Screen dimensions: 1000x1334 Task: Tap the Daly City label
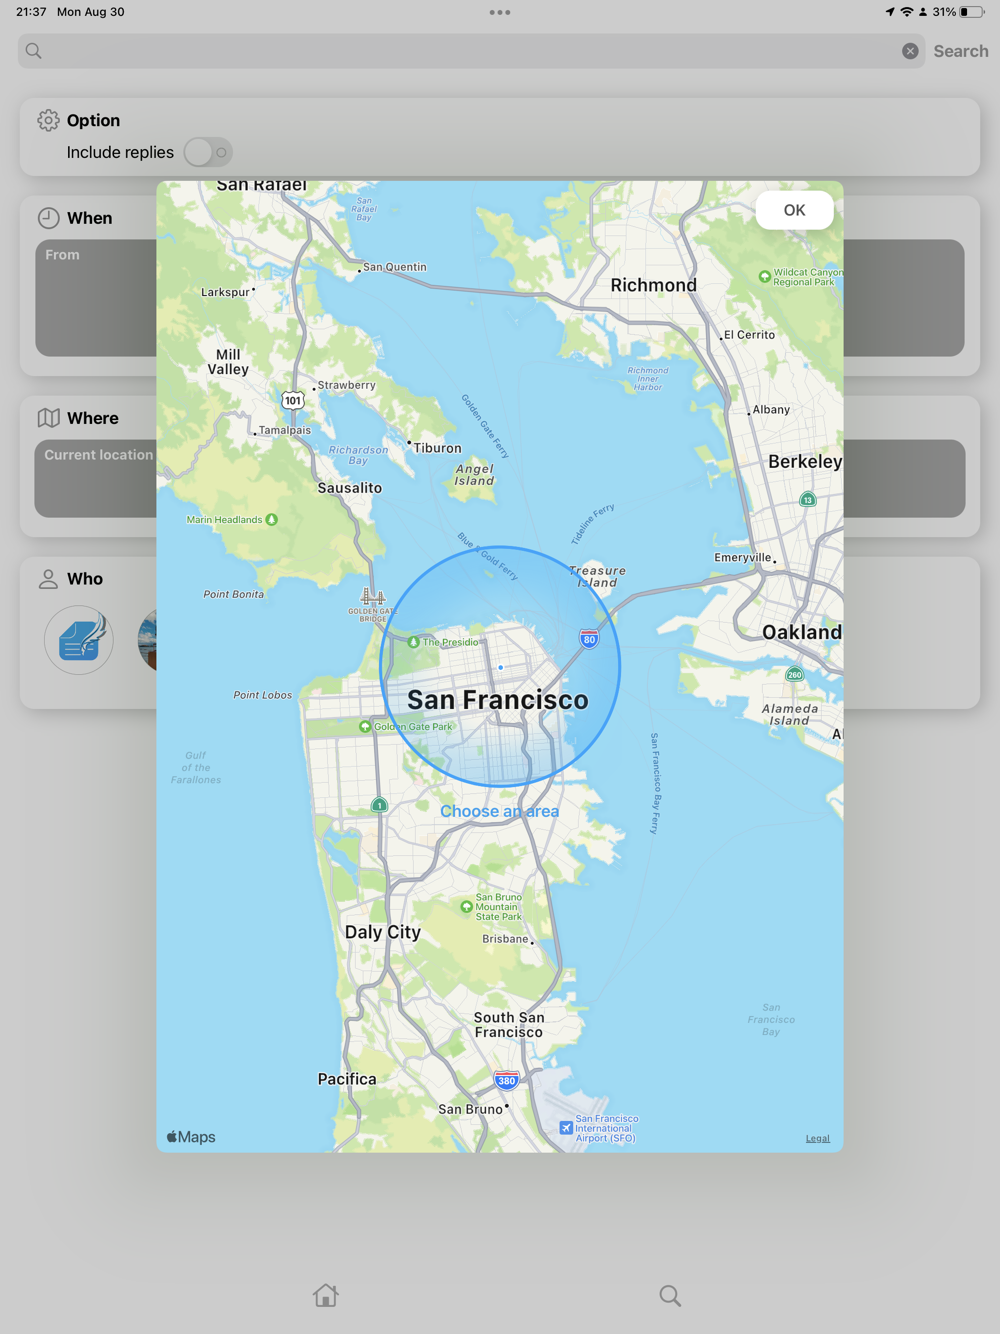(x=383, y=932)
